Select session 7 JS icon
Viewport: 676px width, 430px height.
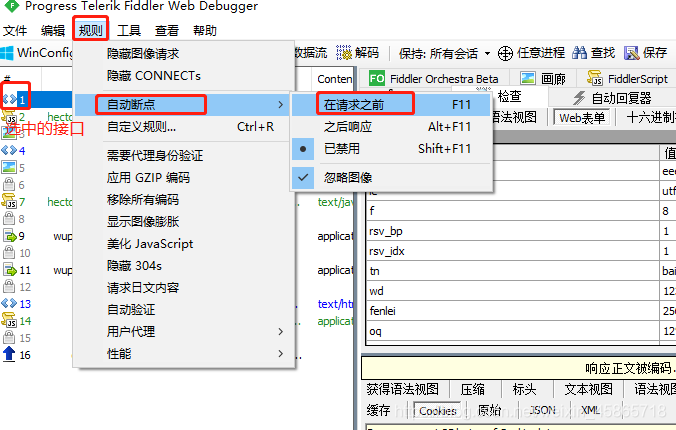click(9, 201)
